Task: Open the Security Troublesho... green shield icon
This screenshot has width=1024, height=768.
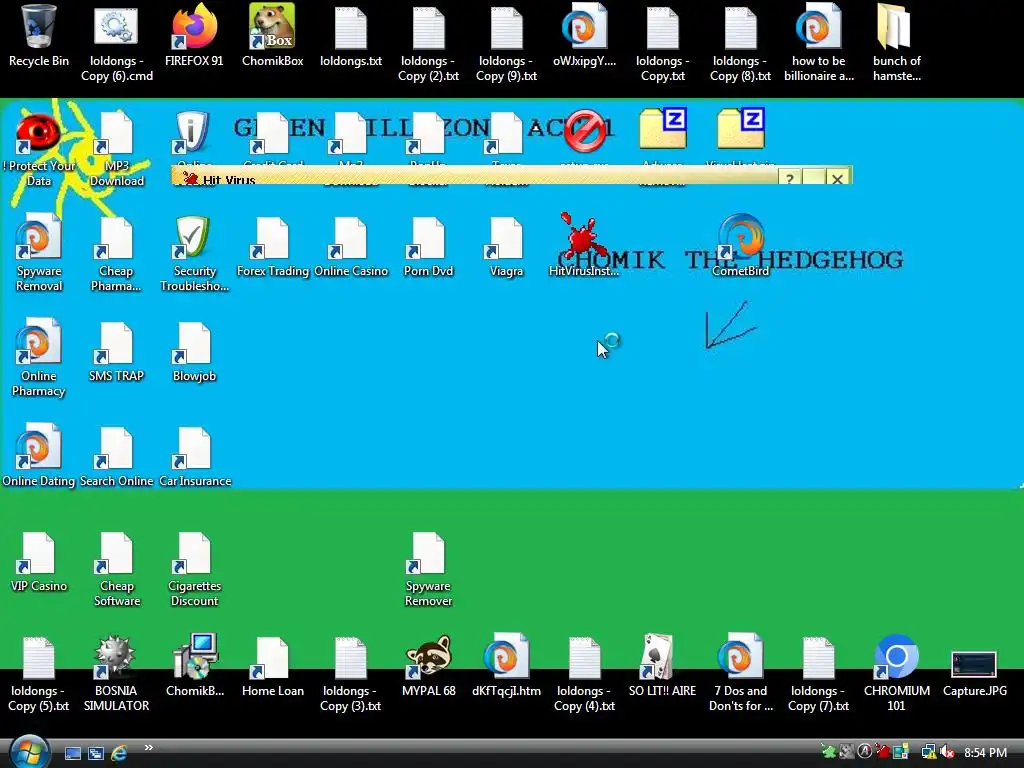Action: [194, 253]
